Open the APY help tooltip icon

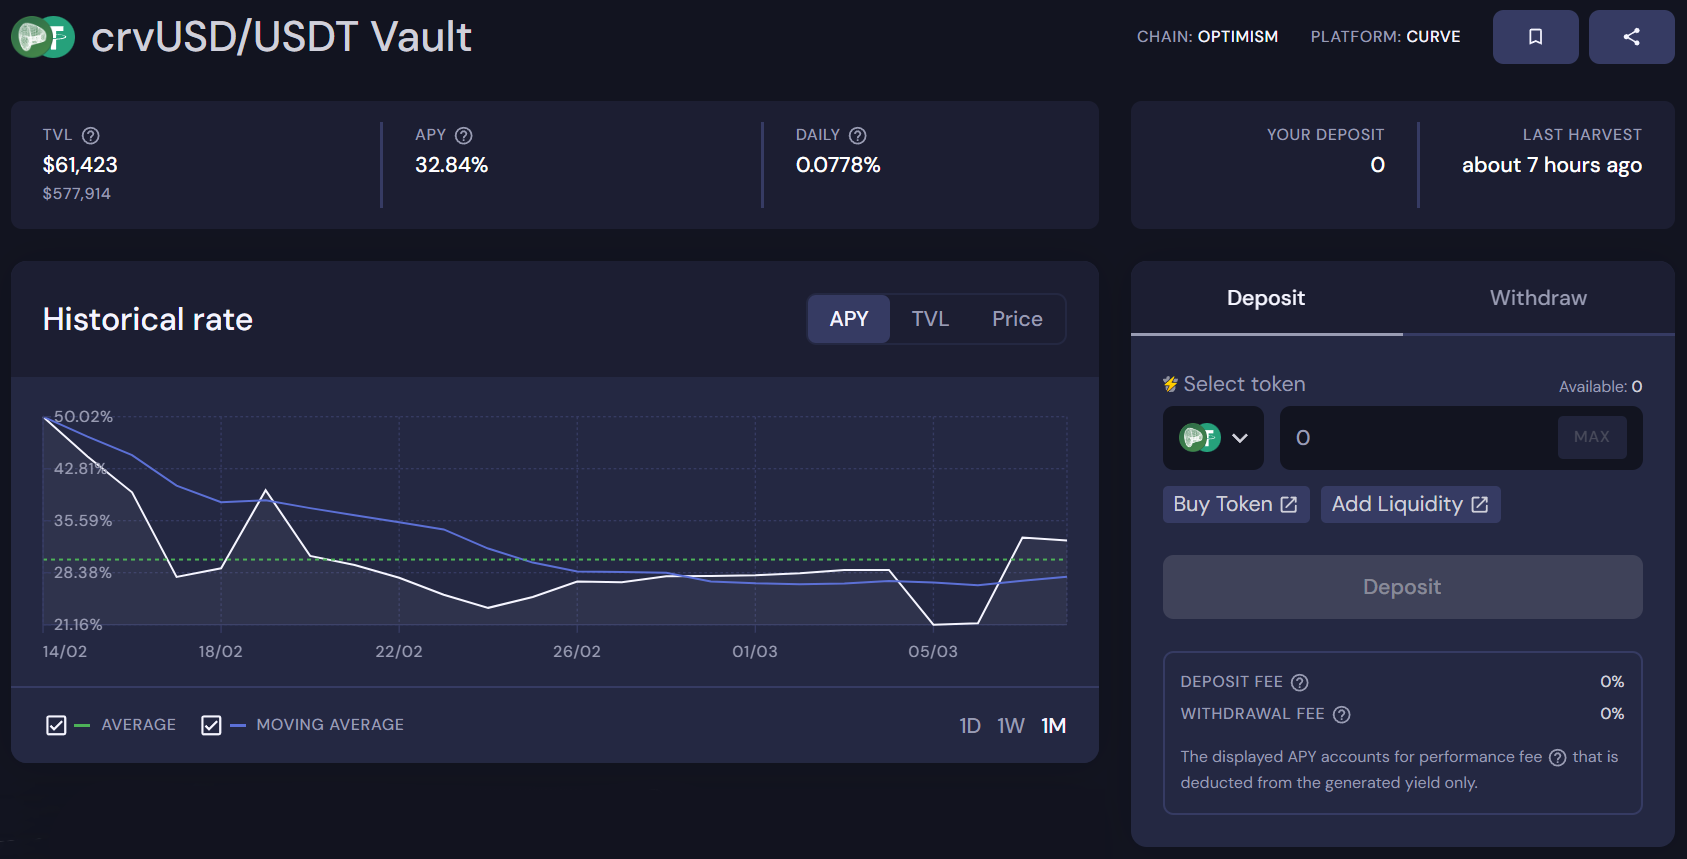point(463,135)
